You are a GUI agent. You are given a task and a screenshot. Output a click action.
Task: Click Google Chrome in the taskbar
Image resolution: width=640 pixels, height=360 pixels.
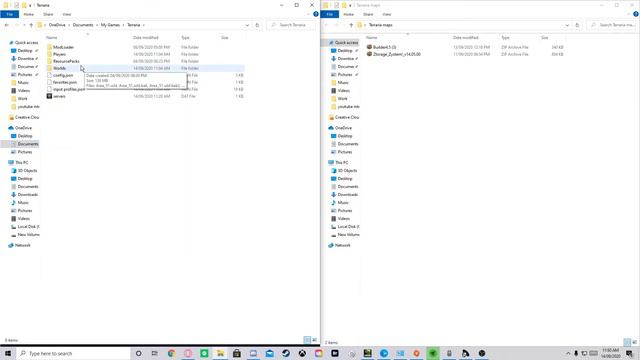click(x=171, y=353)
